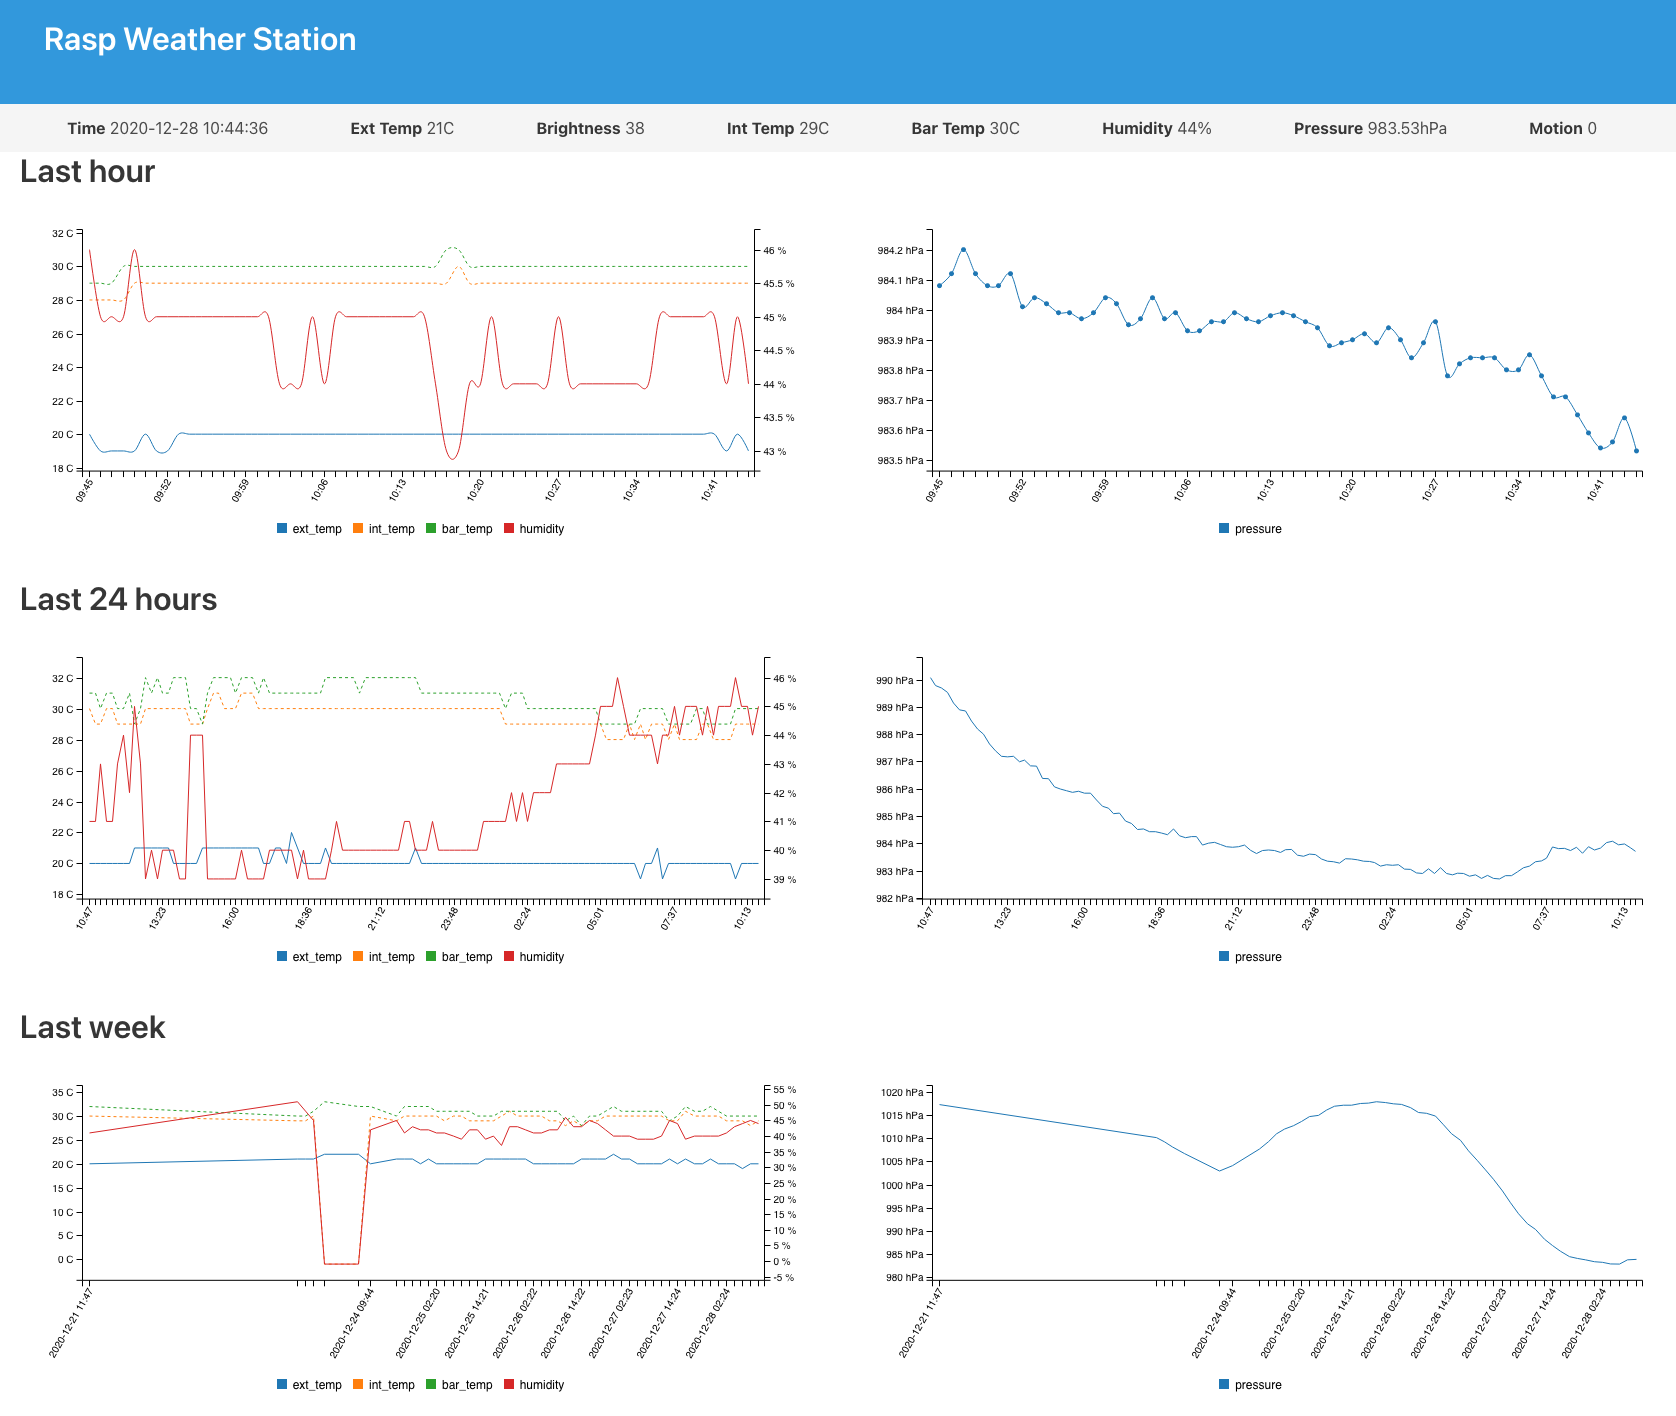This screenshot has height=1416, width=1676.
Task: Select the Brightness 38 reading
Action: pyautogui.click(x=590, y=128)
